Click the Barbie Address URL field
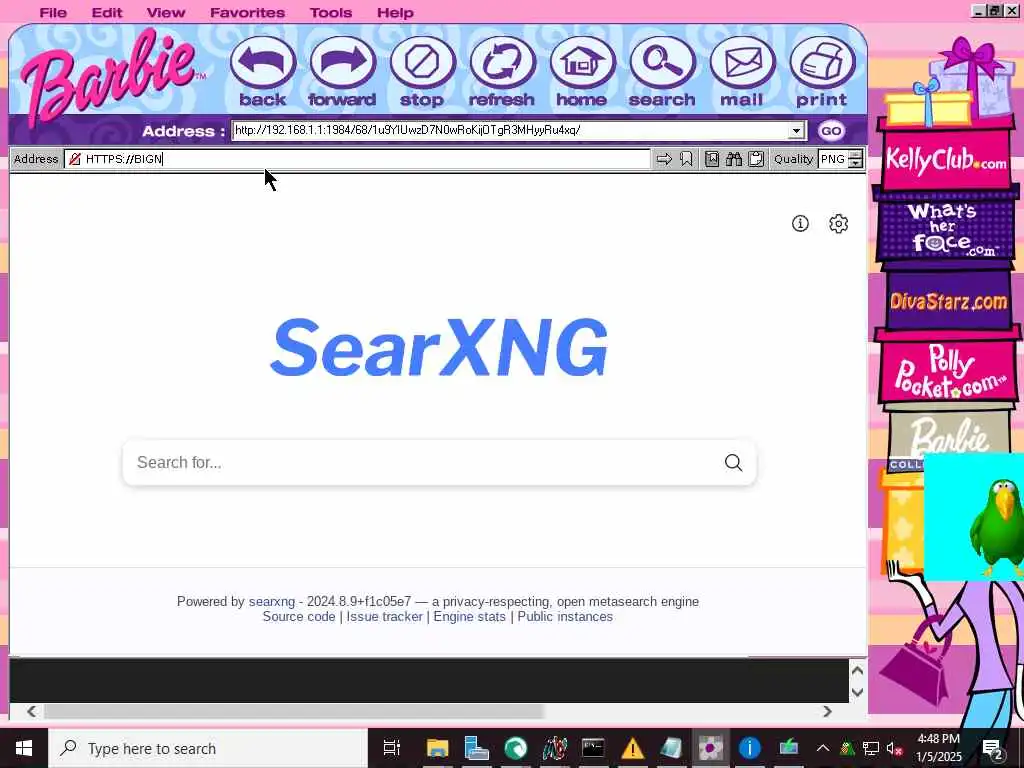This screenshot has width=1024, height=768. pyautogui.click(x=510, y=130)
